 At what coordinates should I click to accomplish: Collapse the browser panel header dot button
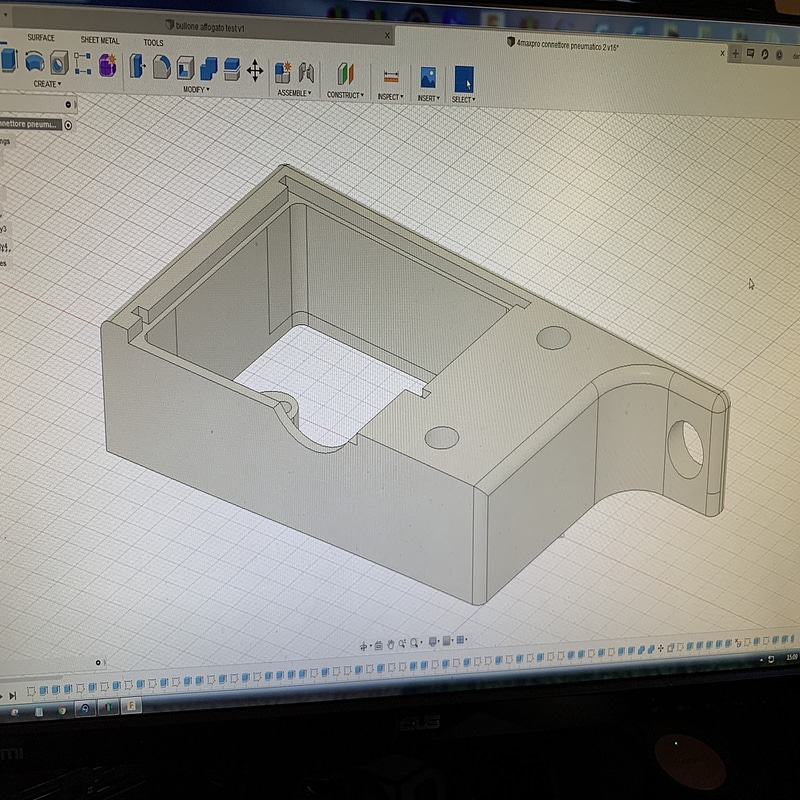click(x=68, y=105)
